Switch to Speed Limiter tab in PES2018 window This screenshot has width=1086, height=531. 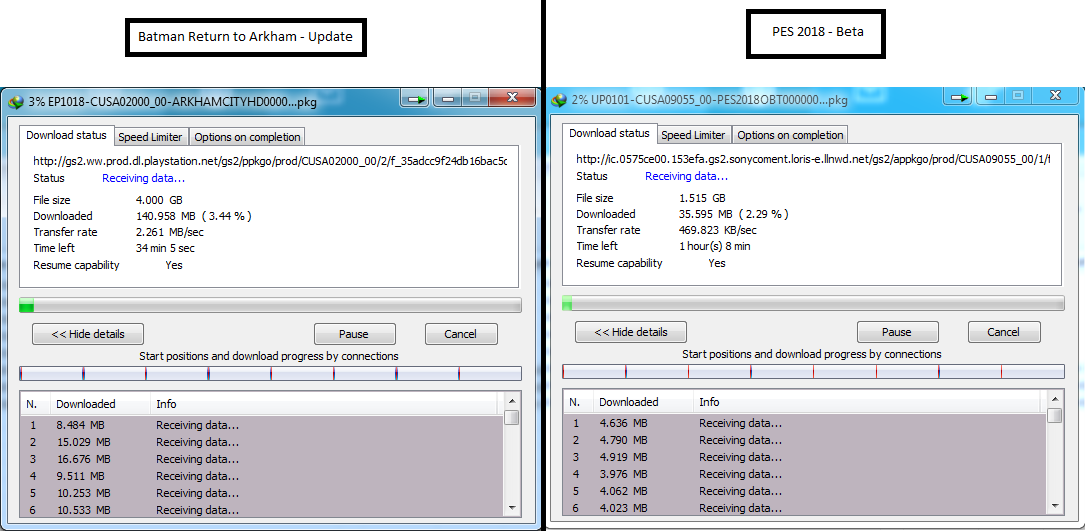click(x=693, y=135)
